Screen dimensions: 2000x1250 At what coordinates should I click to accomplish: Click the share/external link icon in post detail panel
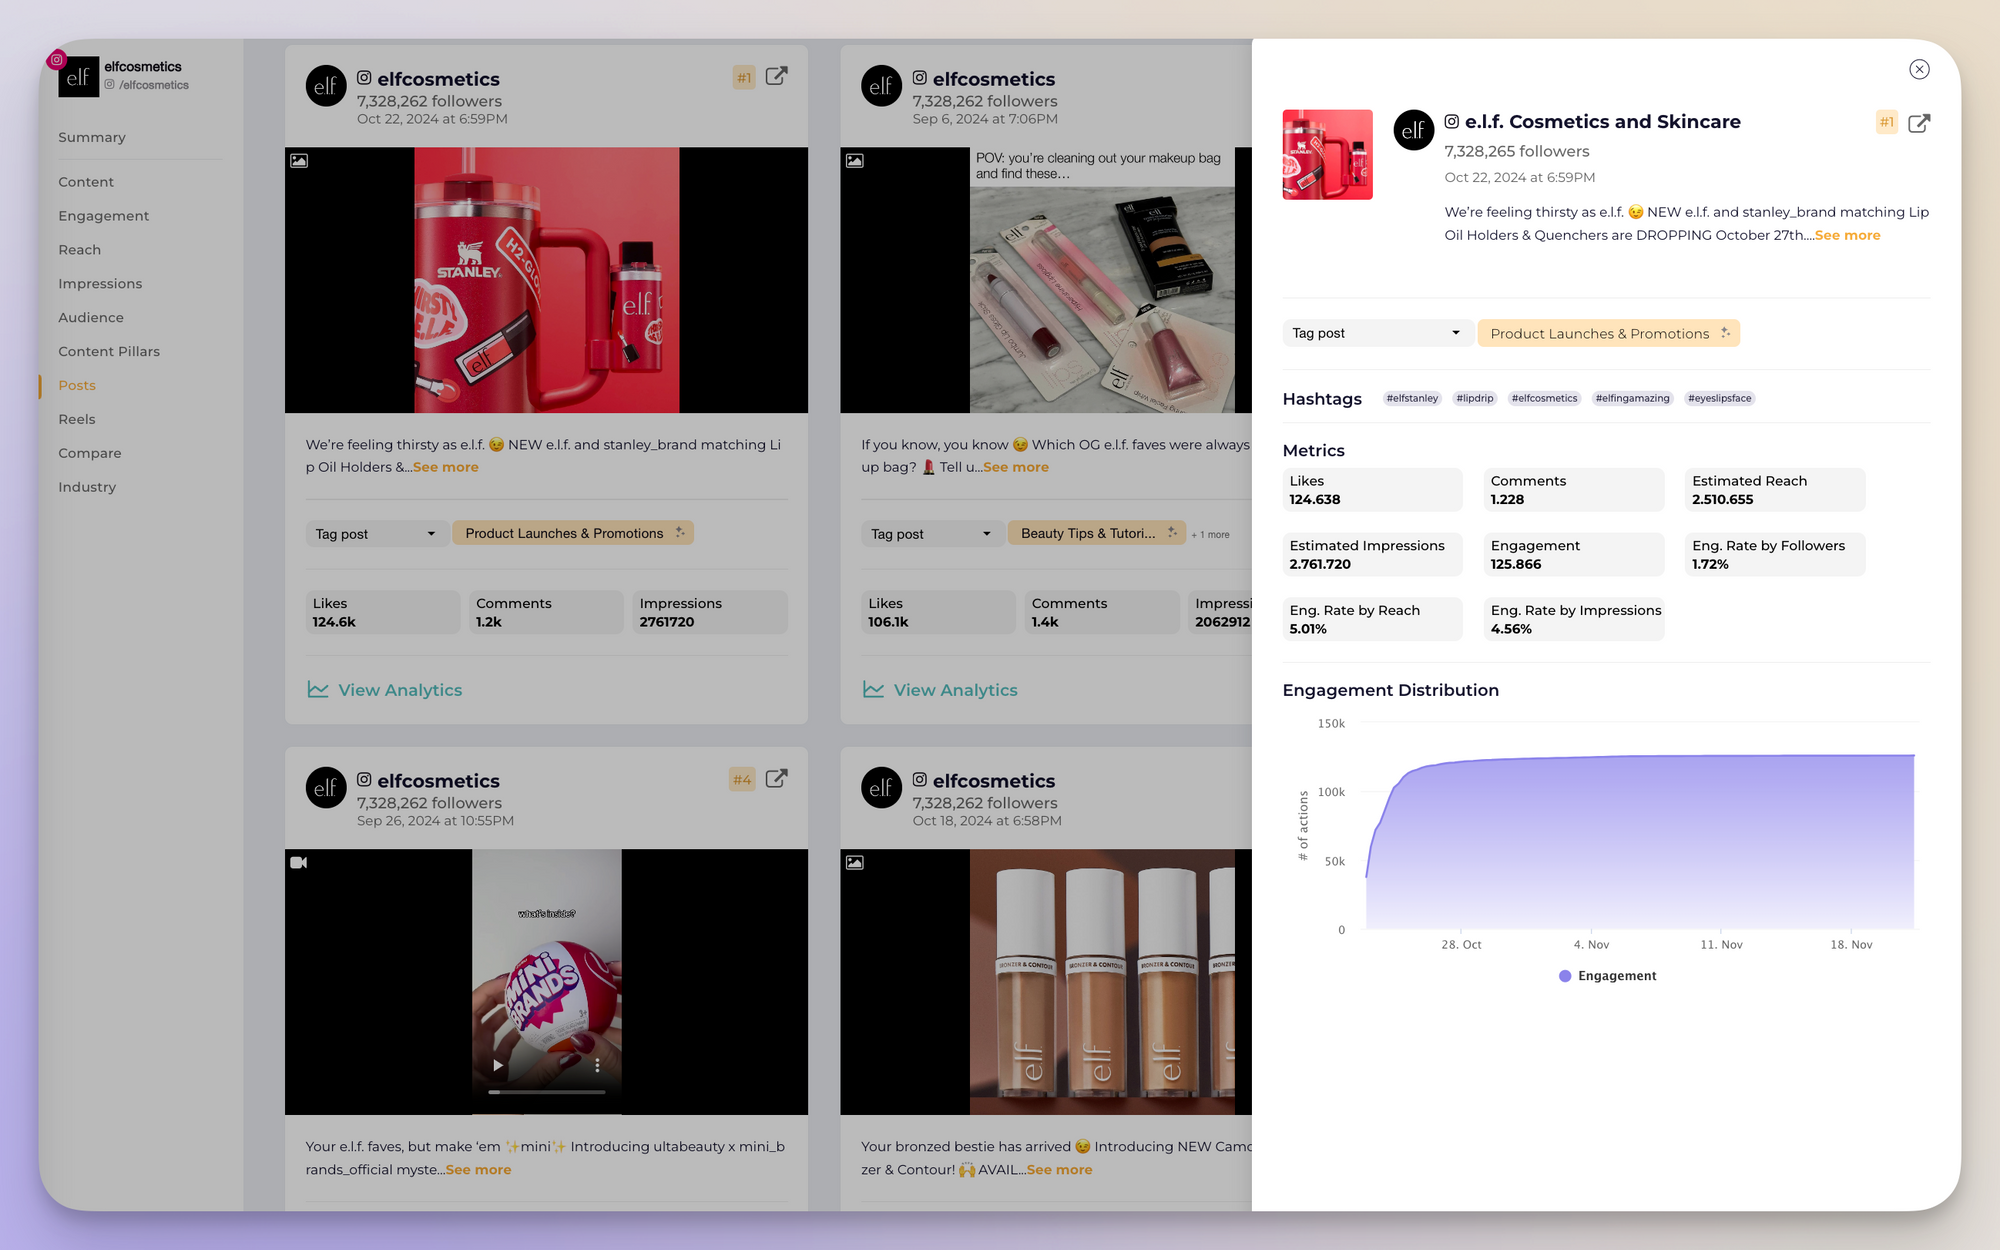point(1921,122)
